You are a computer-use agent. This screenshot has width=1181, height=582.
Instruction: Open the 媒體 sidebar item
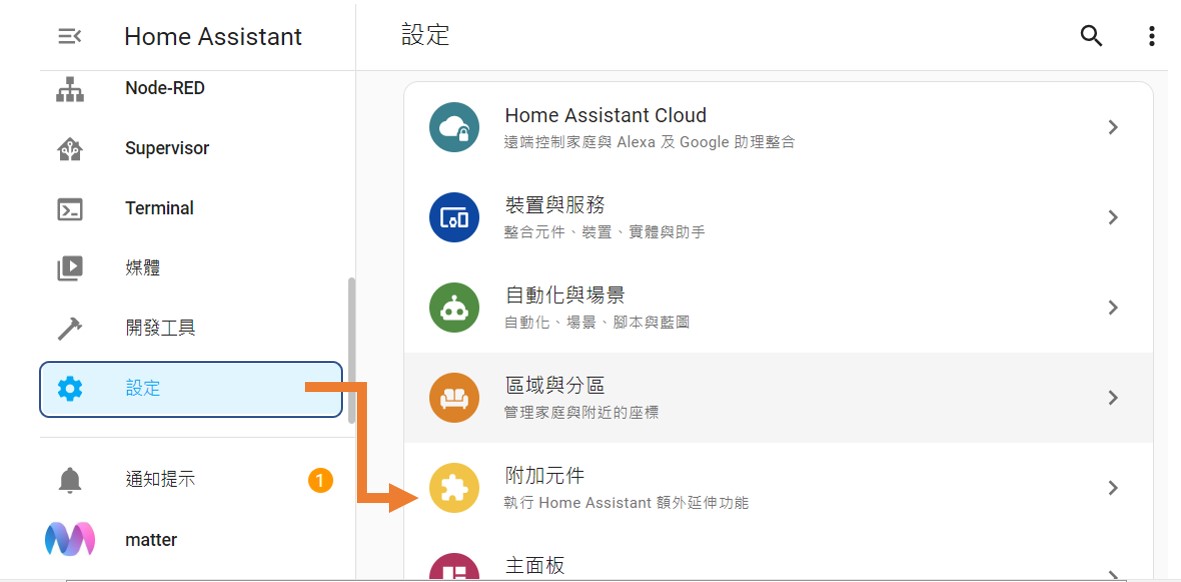[142, 268]
